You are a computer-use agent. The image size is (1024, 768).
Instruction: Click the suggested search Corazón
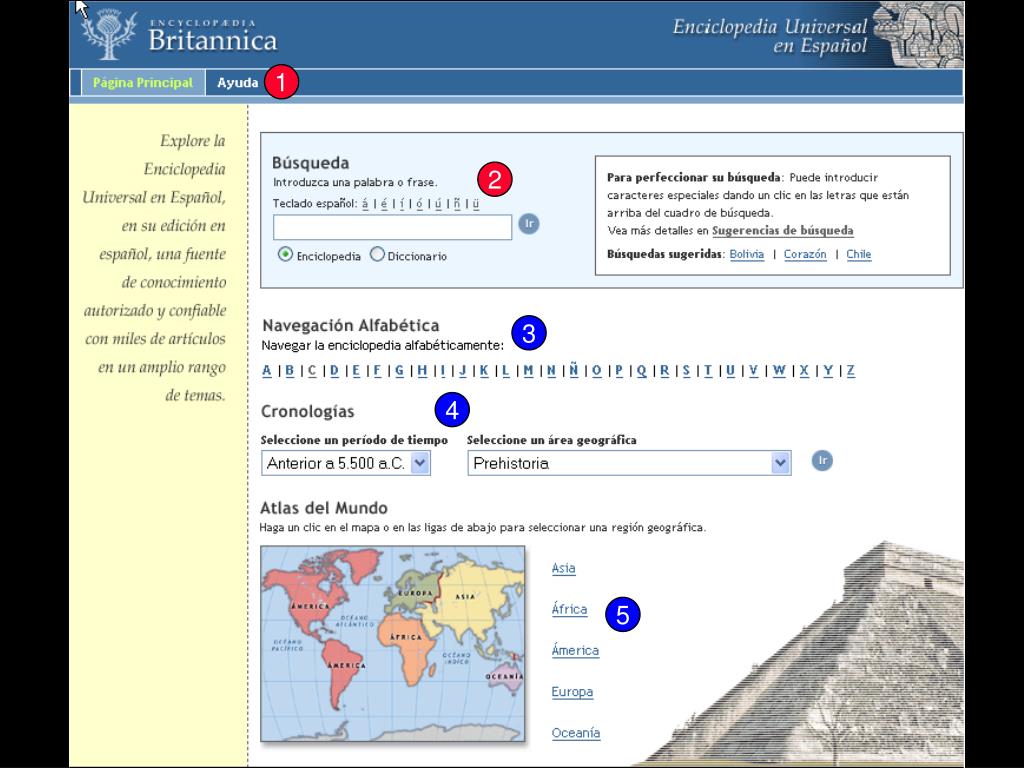pos(805,254)
